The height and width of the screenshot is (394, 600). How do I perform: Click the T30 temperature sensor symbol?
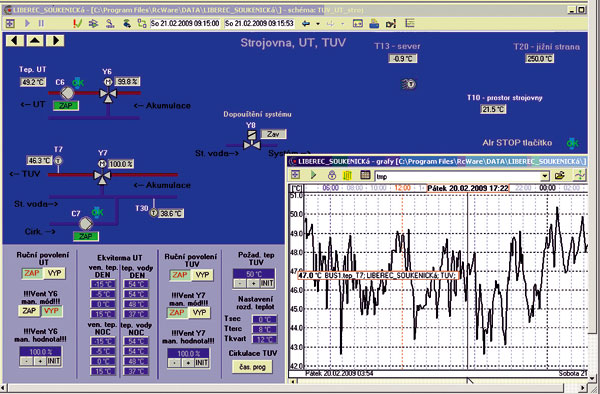click(154, 213)
